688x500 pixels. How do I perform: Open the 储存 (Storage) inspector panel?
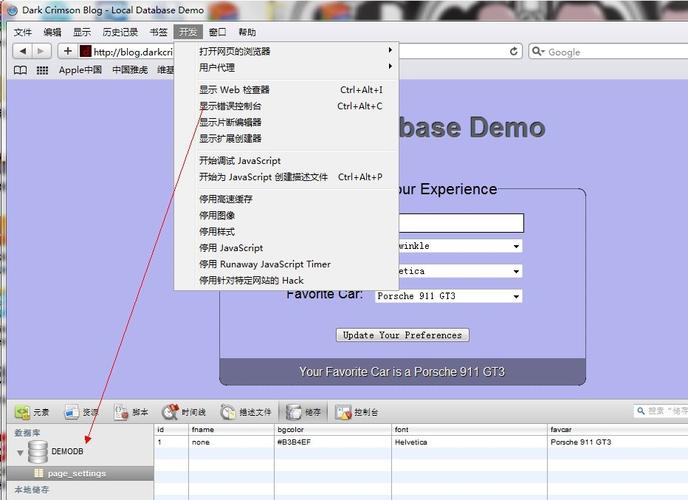(304, 412)
